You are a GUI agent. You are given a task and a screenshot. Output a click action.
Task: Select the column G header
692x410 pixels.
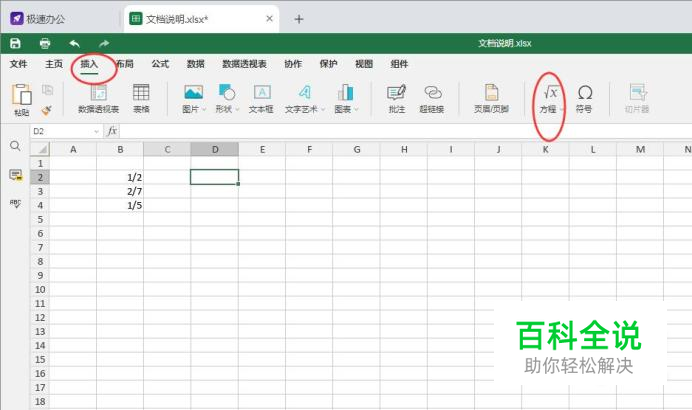click(357, 150)
